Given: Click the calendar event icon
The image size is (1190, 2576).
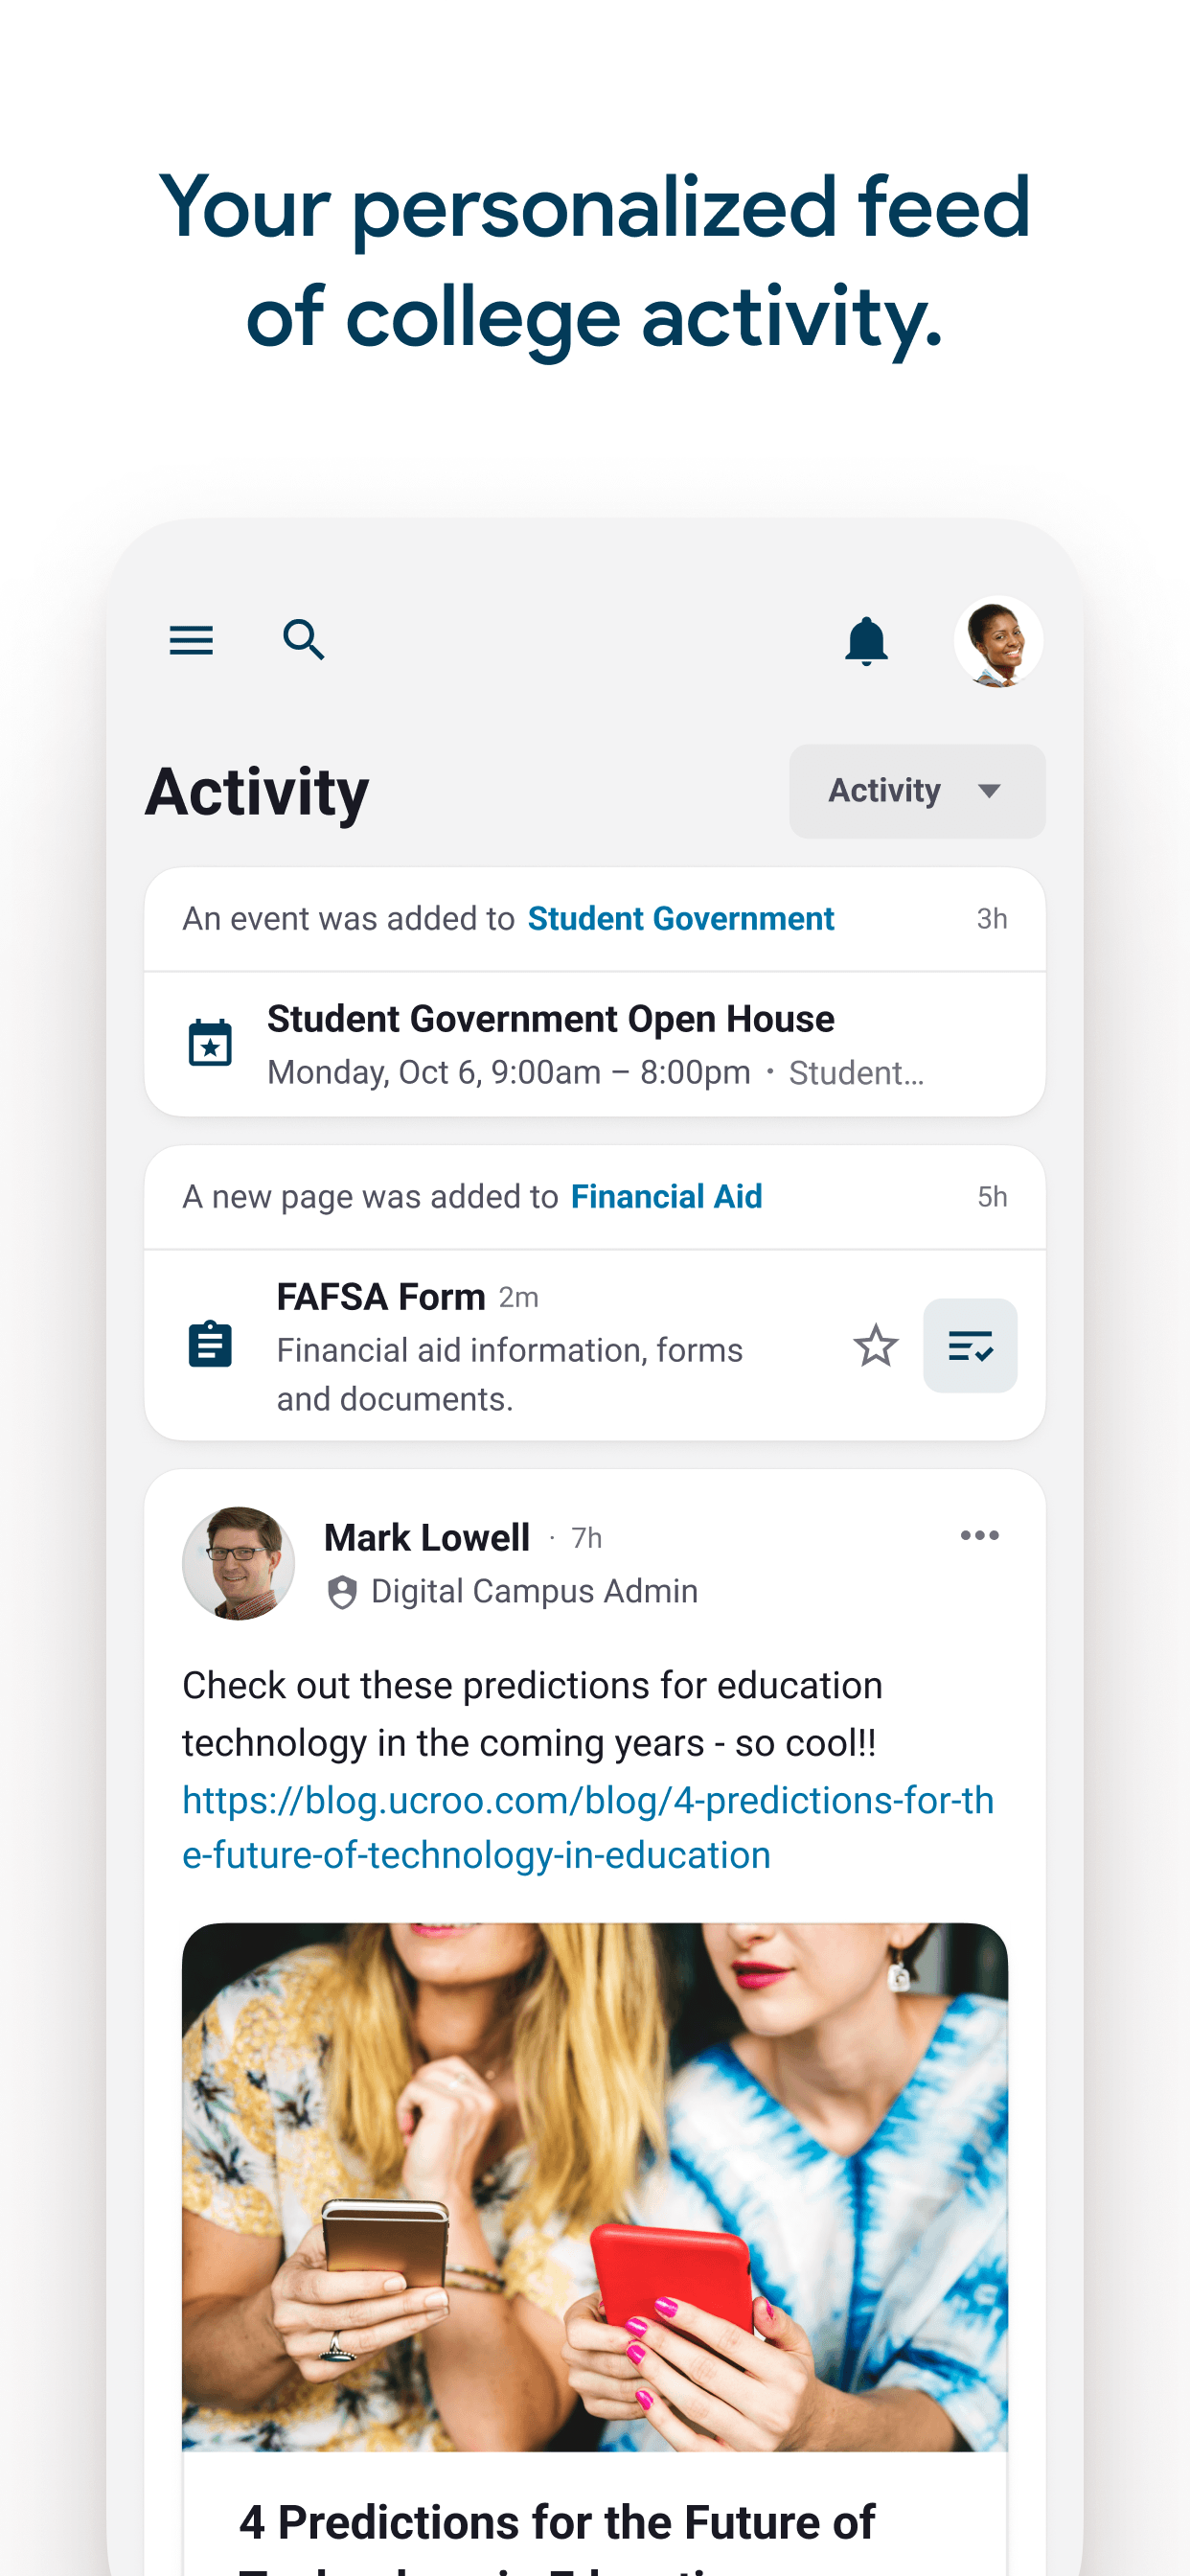Looking at the screenshot, I should pyautogui.click(x=210, y=1043).
